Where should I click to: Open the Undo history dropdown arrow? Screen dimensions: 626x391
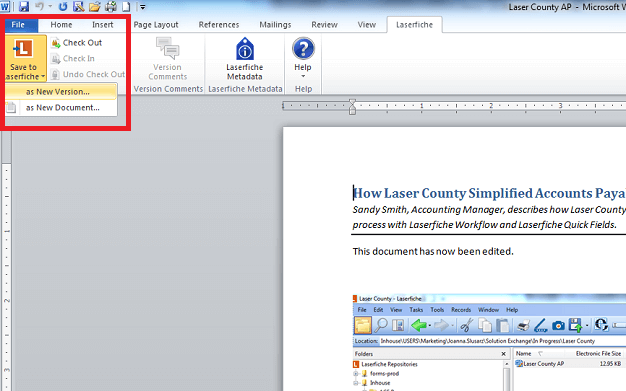pyautogui.click(x=50, y=6)
